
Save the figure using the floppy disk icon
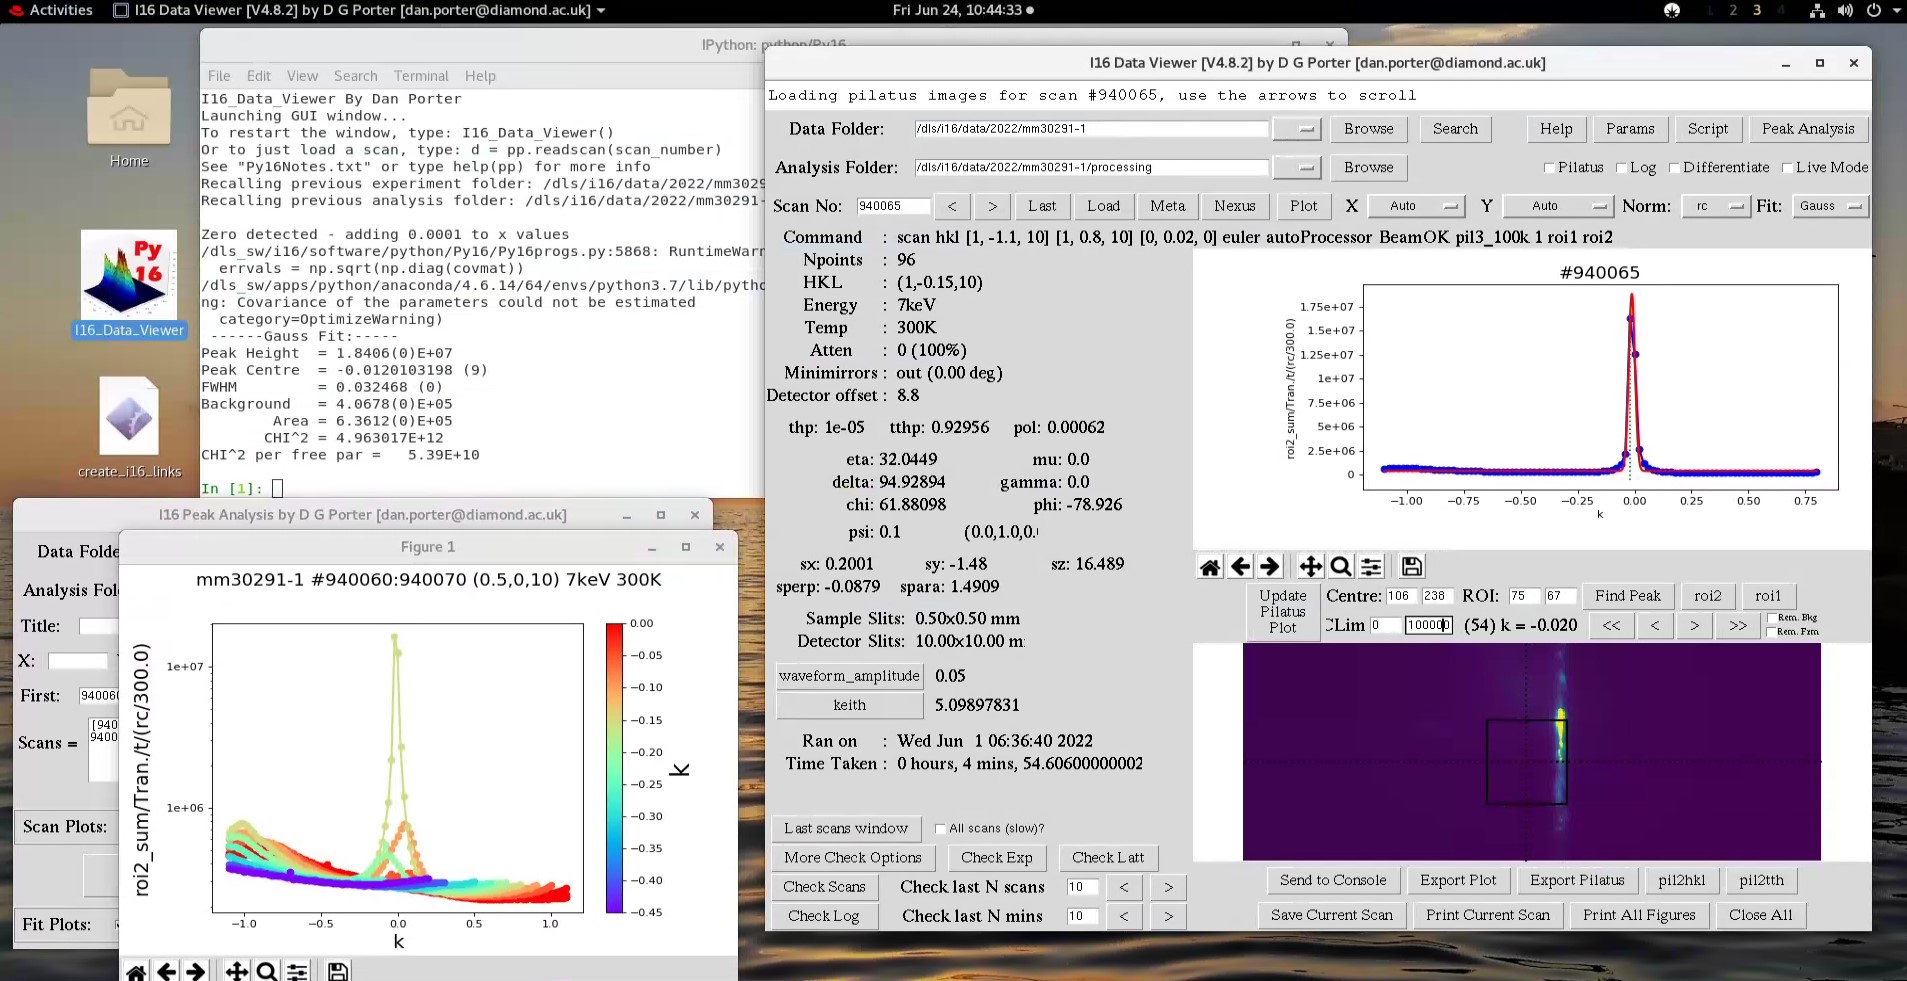(x=1410, y=566)
